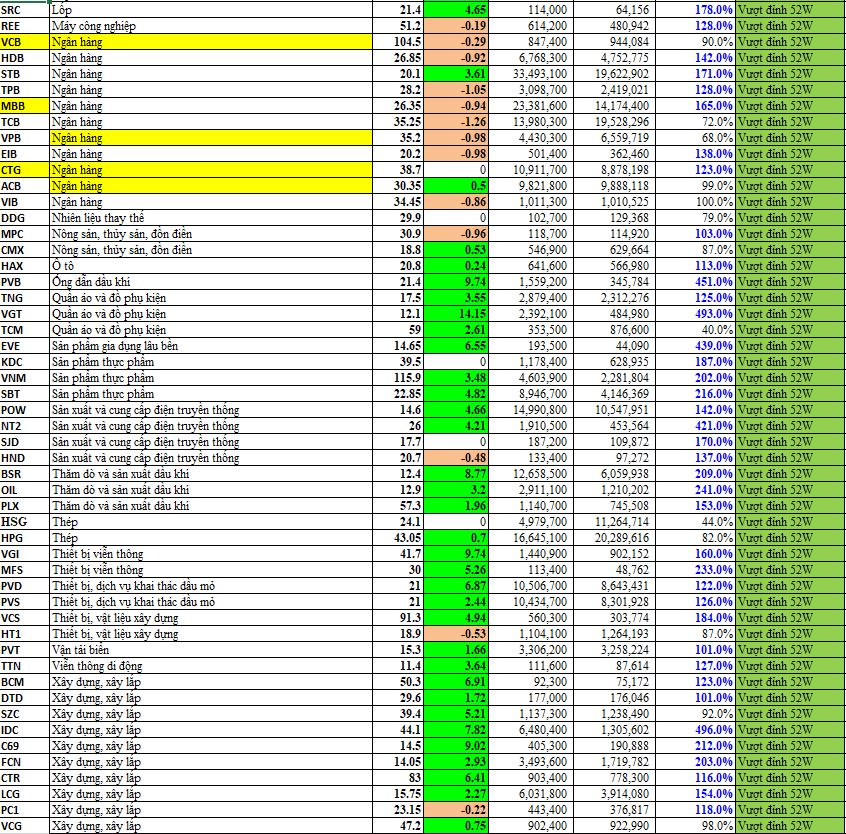This screenshot has width=846, height=834.
Task: Select Vượt đỉnh 52W cell in VNM row
Action: (x=789, y=378)
